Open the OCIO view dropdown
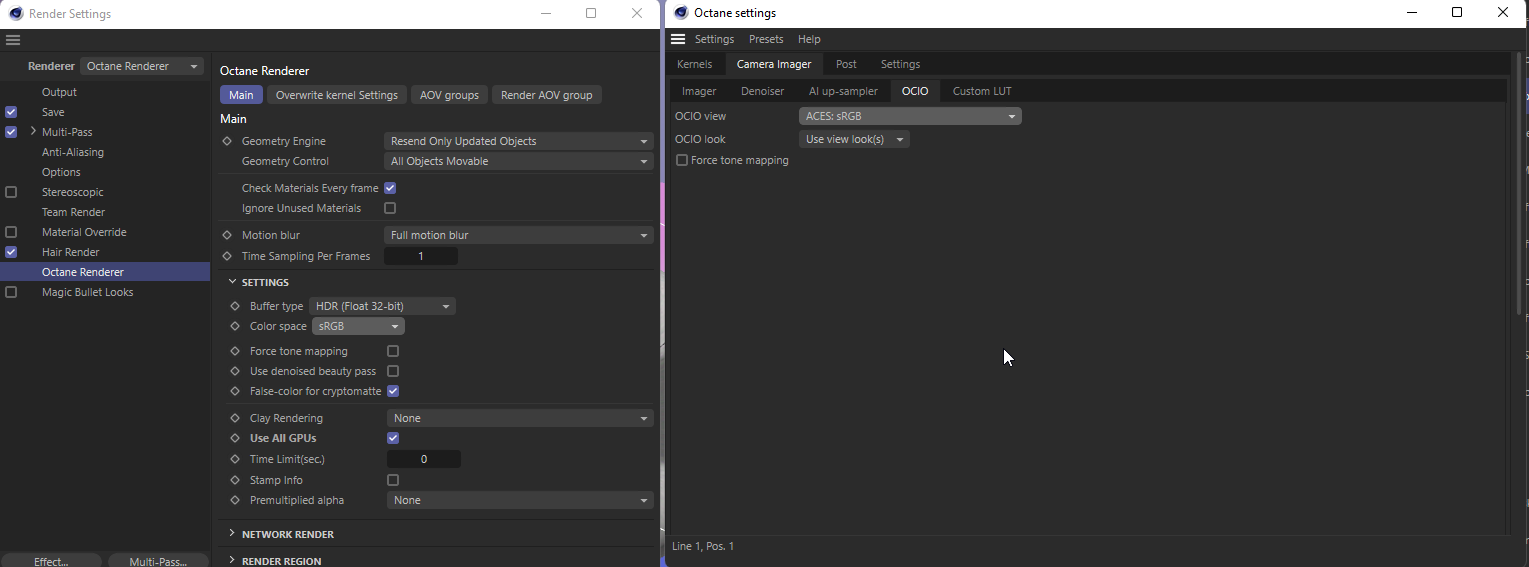This screenshot has height=567, width=1529. tap(910, 116)
